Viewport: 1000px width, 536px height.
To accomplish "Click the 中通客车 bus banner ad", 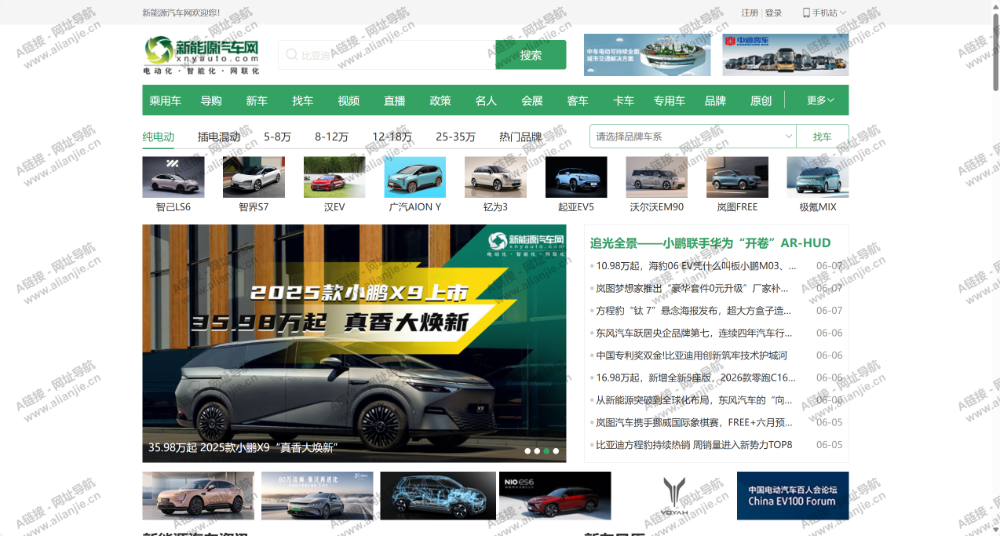I will click(786, 55).
